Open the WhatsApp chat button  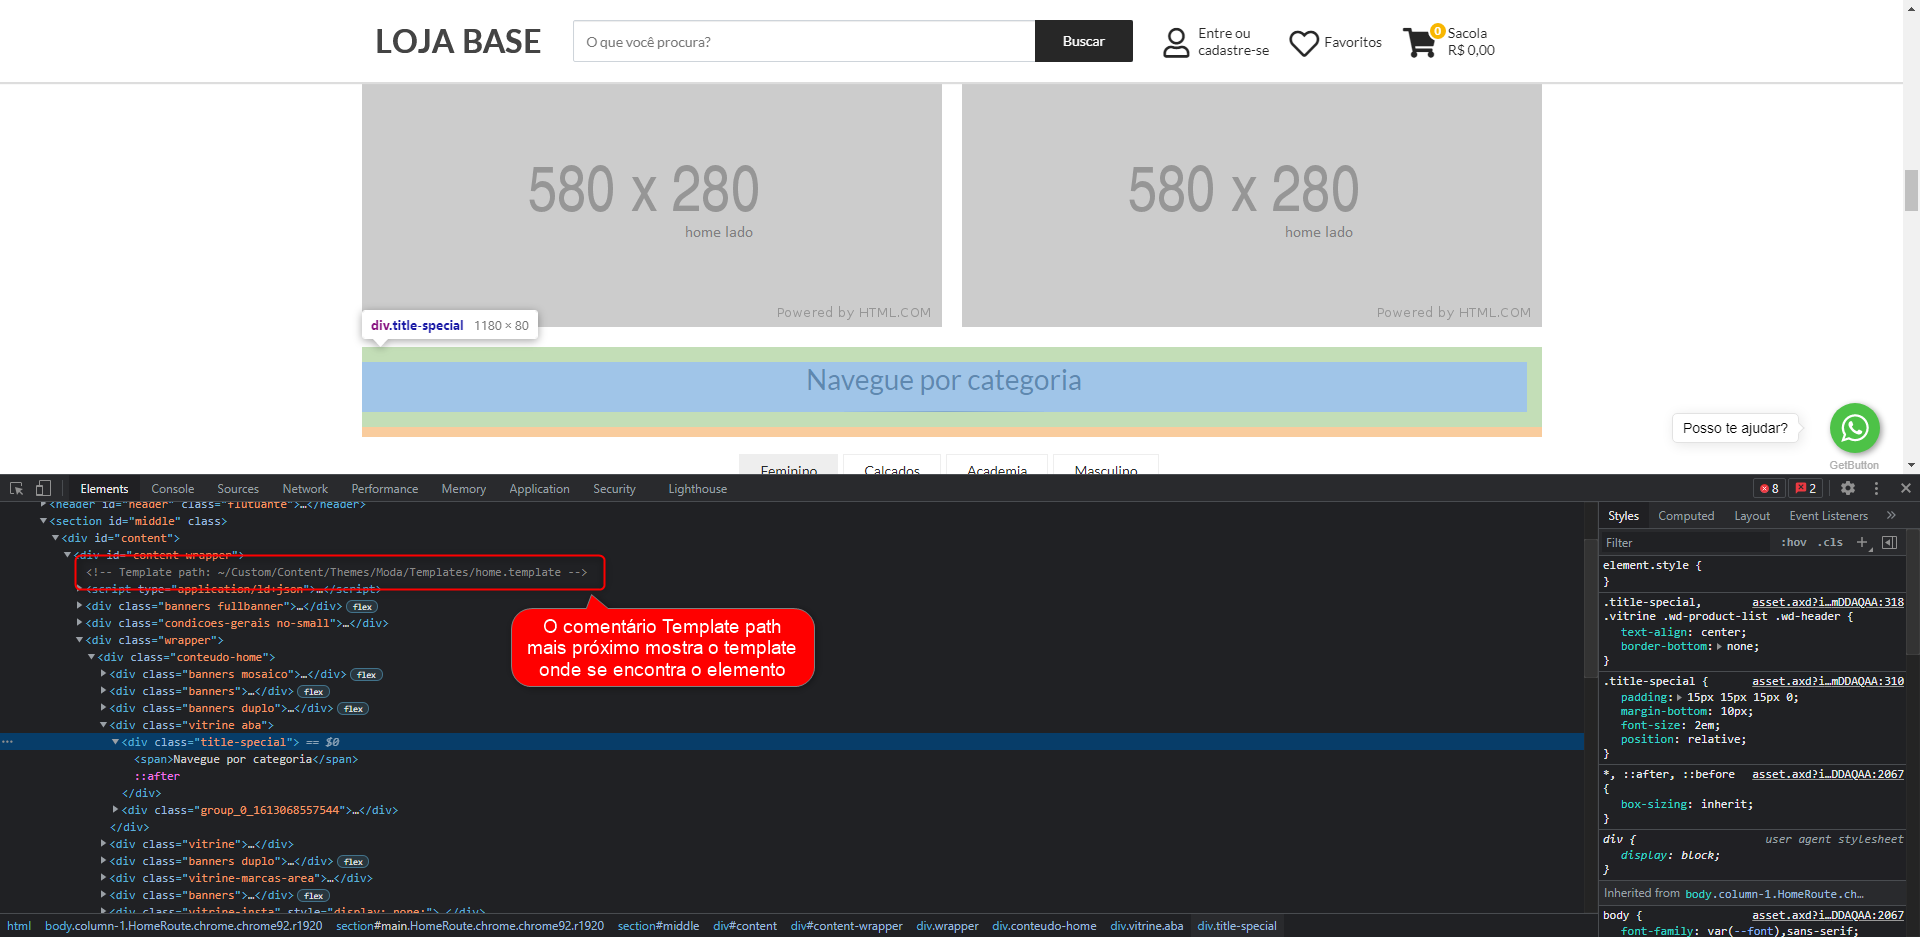tap(1855, 428)
